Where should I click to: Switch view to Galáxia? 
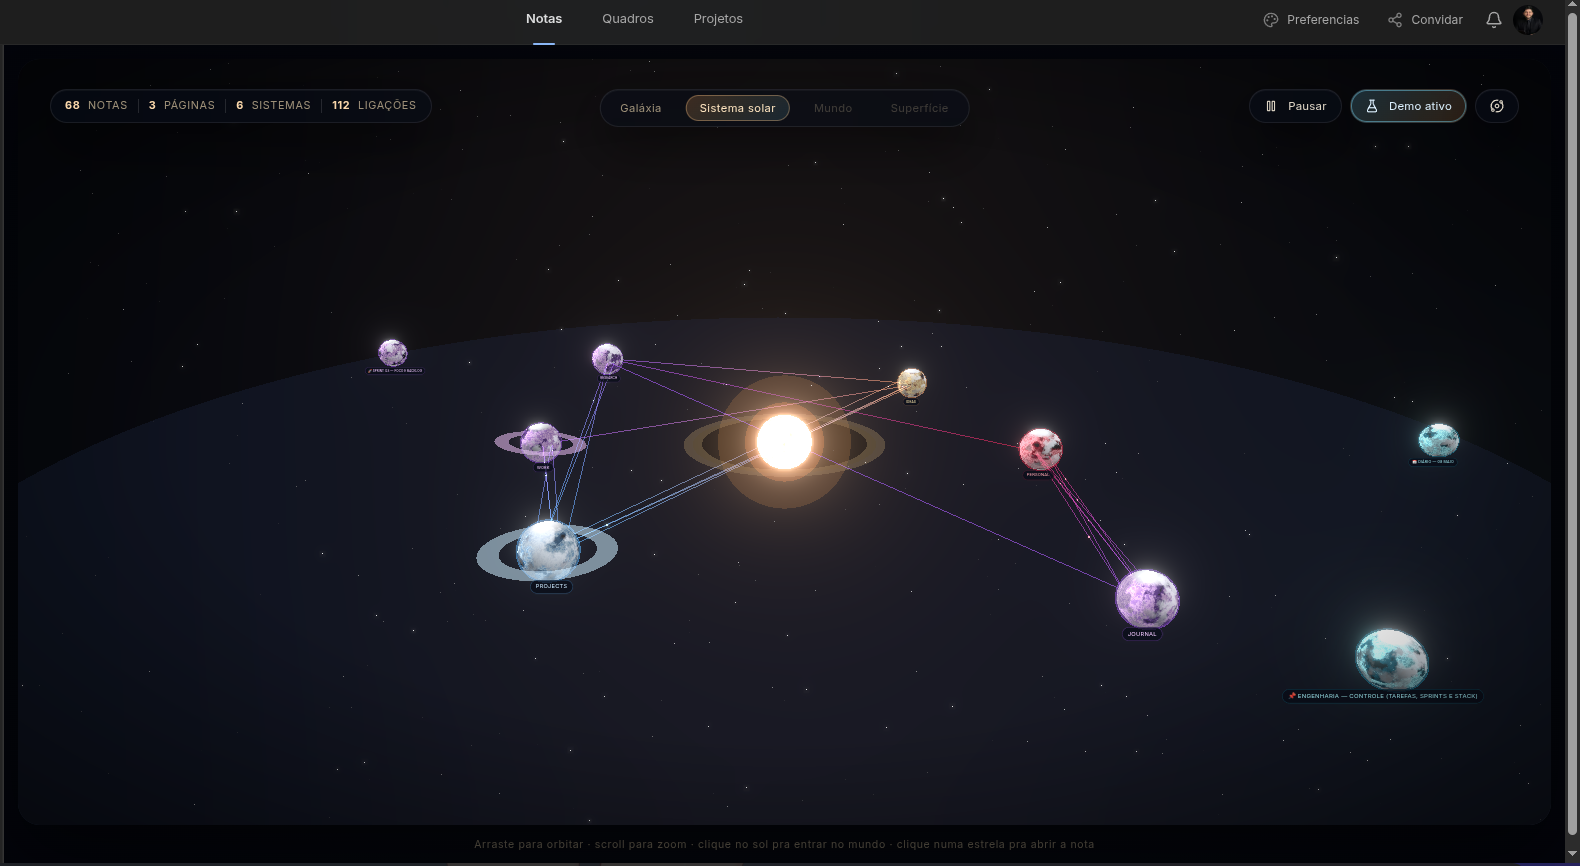(641, 108)
